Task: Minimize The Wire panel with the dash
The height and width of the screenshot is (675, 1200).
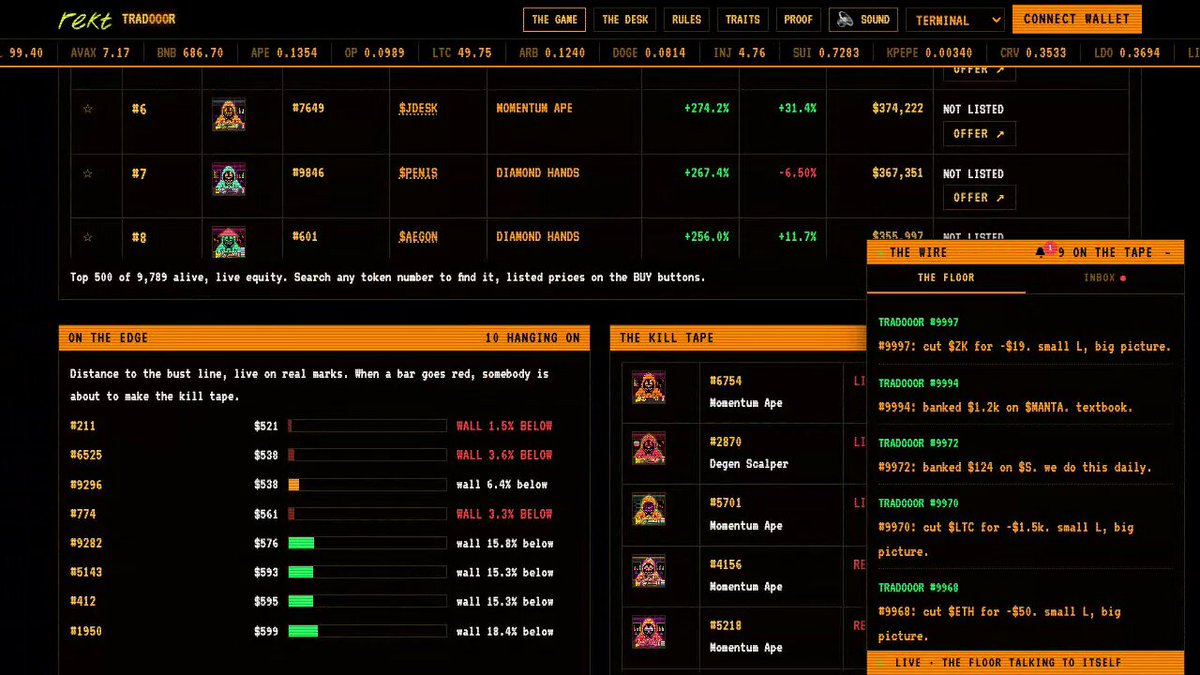Action: click(1168, 252)
